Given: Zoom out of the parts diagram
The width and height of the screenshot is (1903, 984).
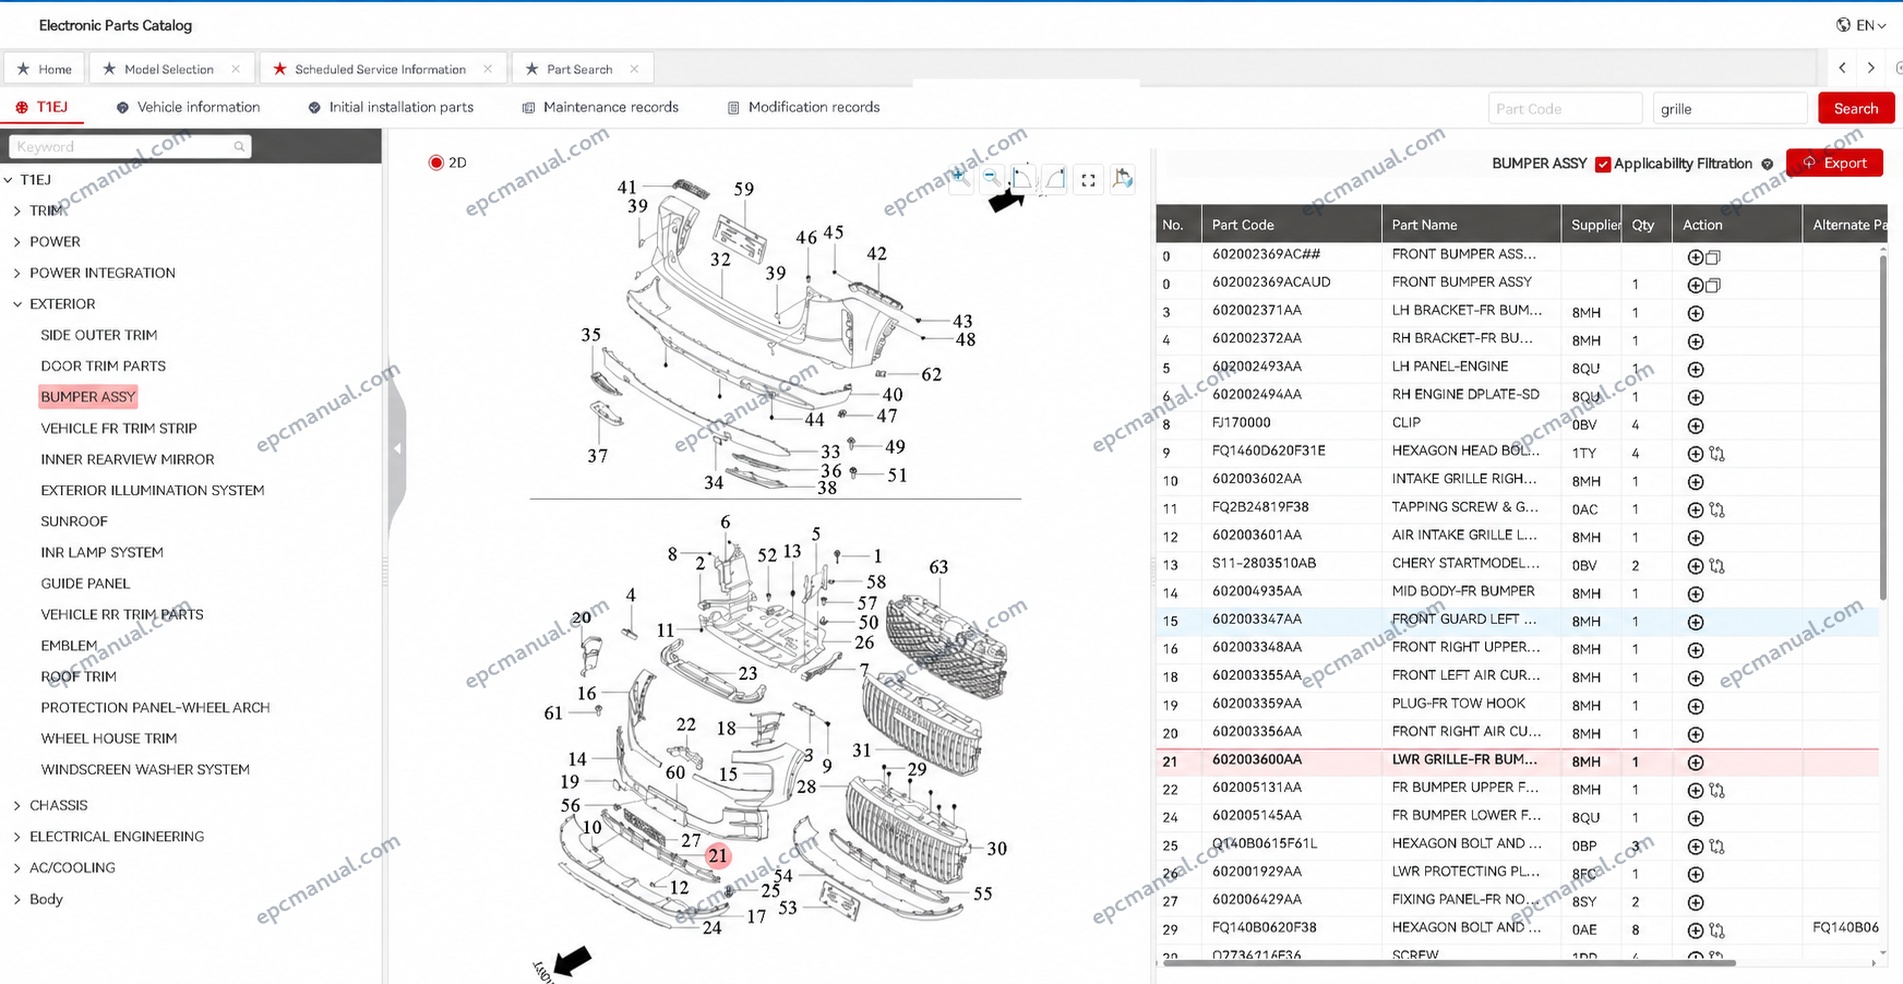Looking at the screenshot, I should 990,177.
